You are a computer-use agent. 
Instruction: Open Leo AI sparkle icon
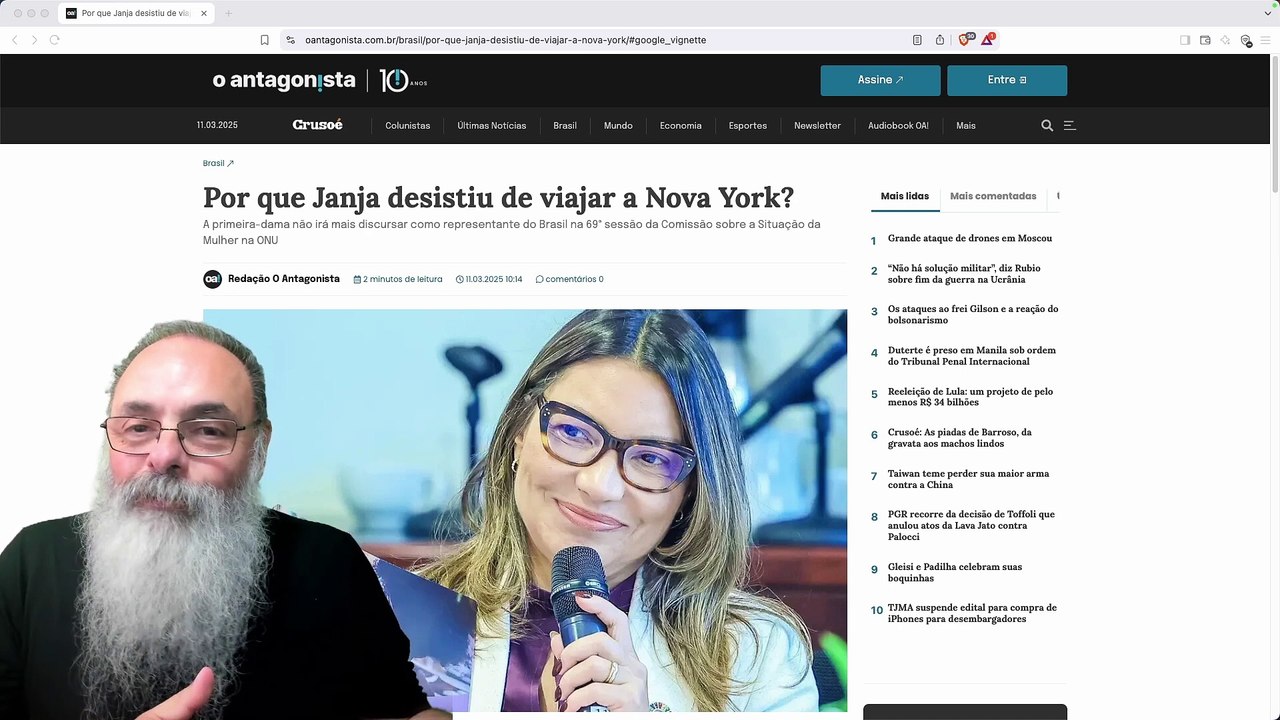(x=1225, y=40)
